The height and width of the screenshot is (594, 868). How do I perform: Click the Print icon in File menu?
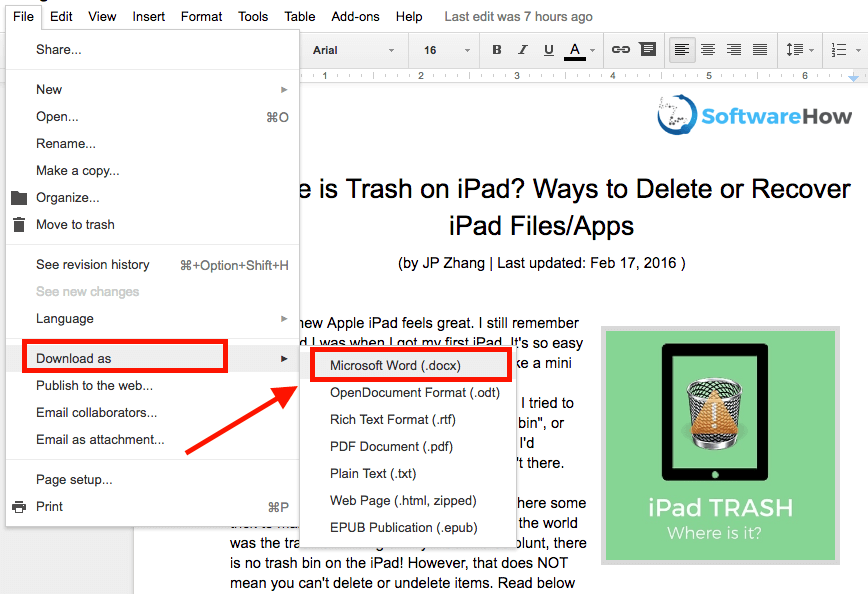[18, 507]
